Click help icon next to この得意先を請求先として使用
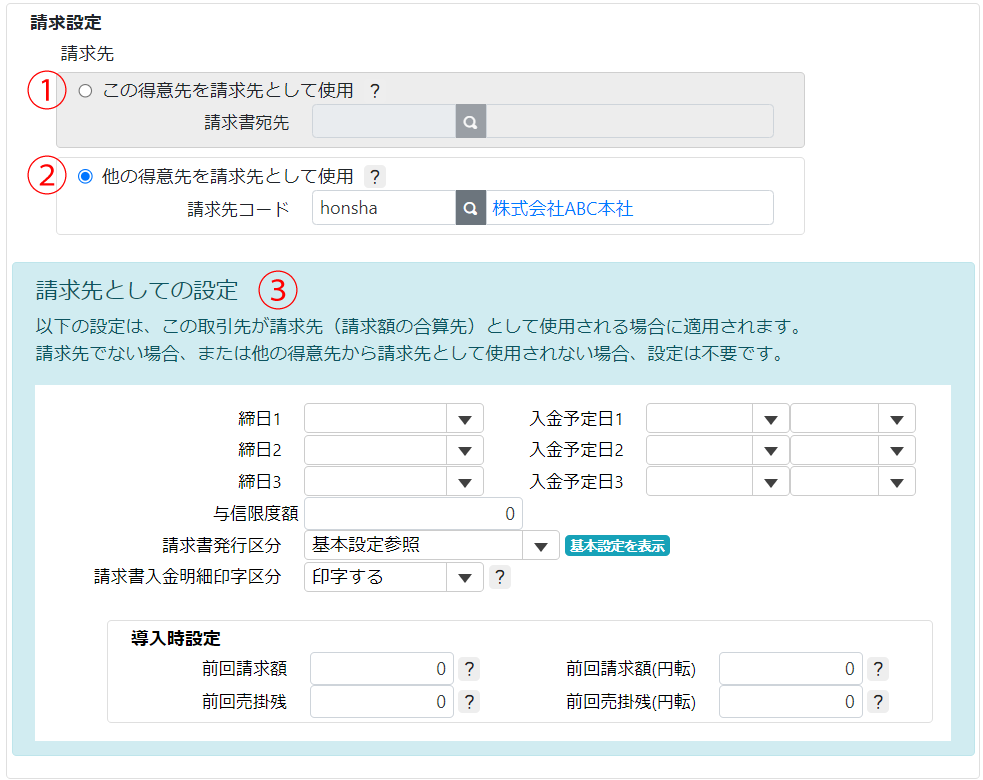The height and width of the screenshot is (780, 983). (375, 91)
